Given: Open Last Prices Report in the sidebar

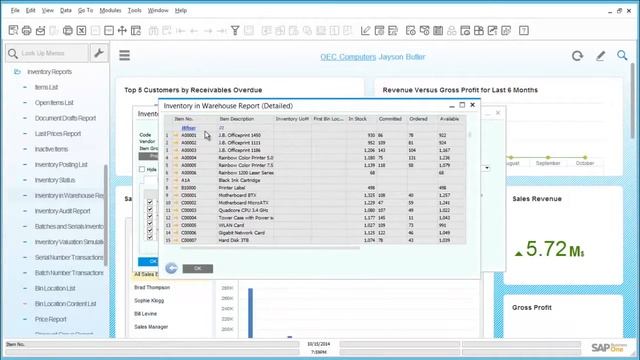Looking at the screenshot, I should tap(58, 134).
